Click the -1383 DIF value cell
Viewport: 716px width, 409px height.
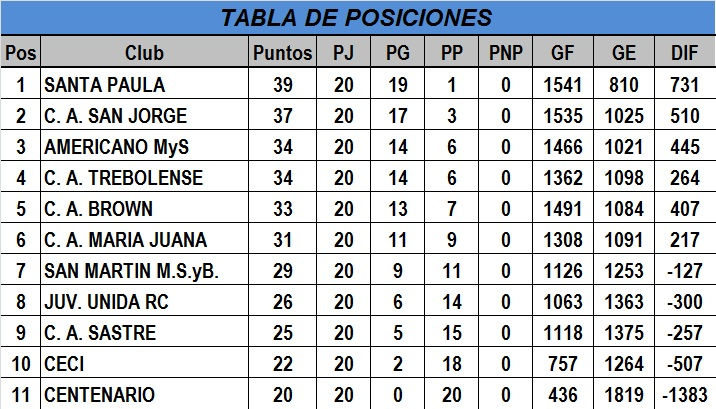[685, 394]
